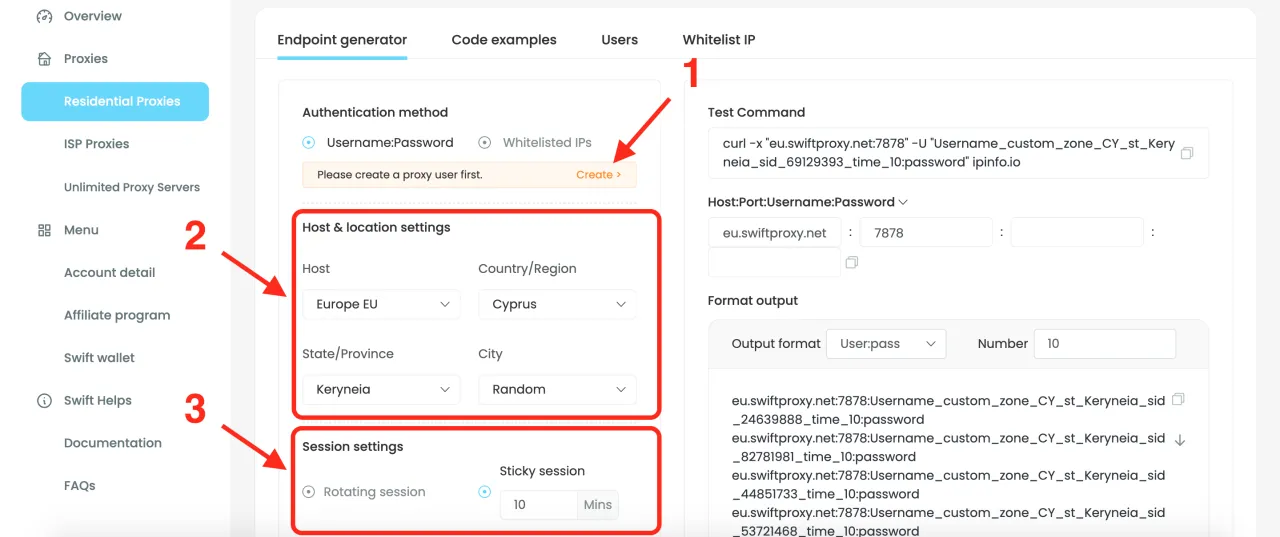Open the Host dropdown showing Europe EU
The image size is (1280, 537).
click(x=381, y=304)
